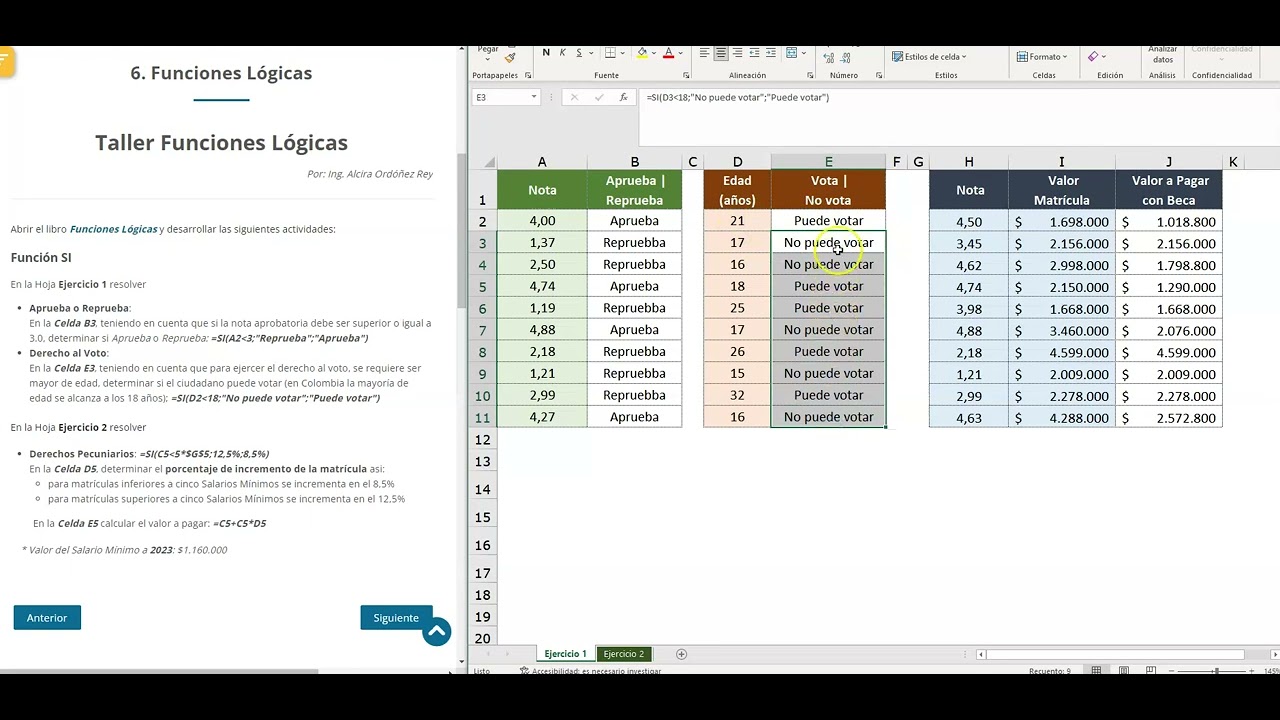This screenshot has width=1280, height=720.
Task: Open the eraser (Borrar) dropdown
Action: coord(1104,57)
